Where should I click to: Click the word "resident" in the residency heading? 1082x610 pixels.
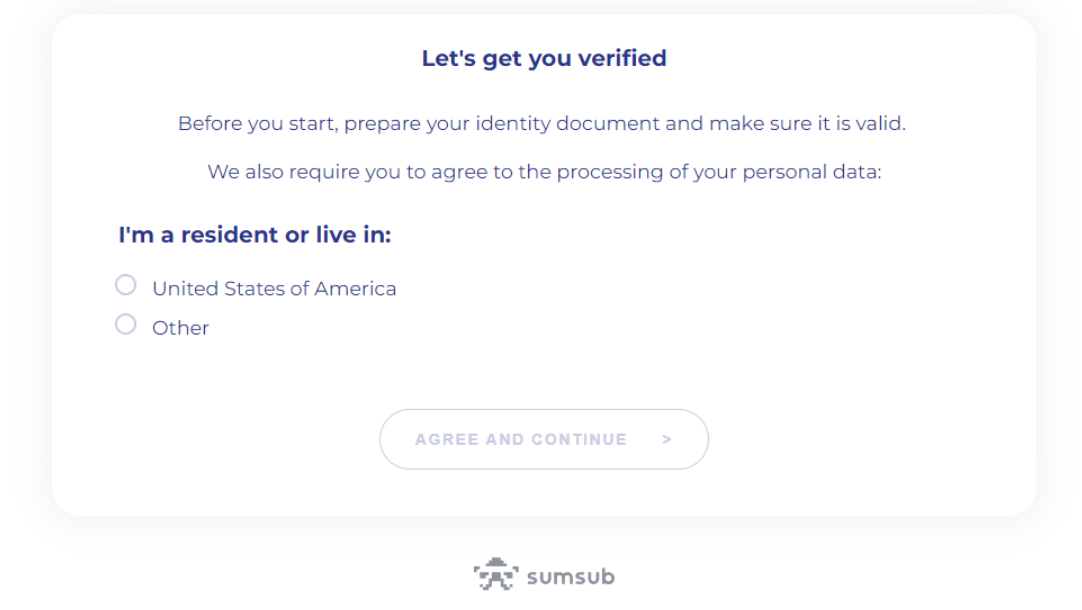point(229,235)
